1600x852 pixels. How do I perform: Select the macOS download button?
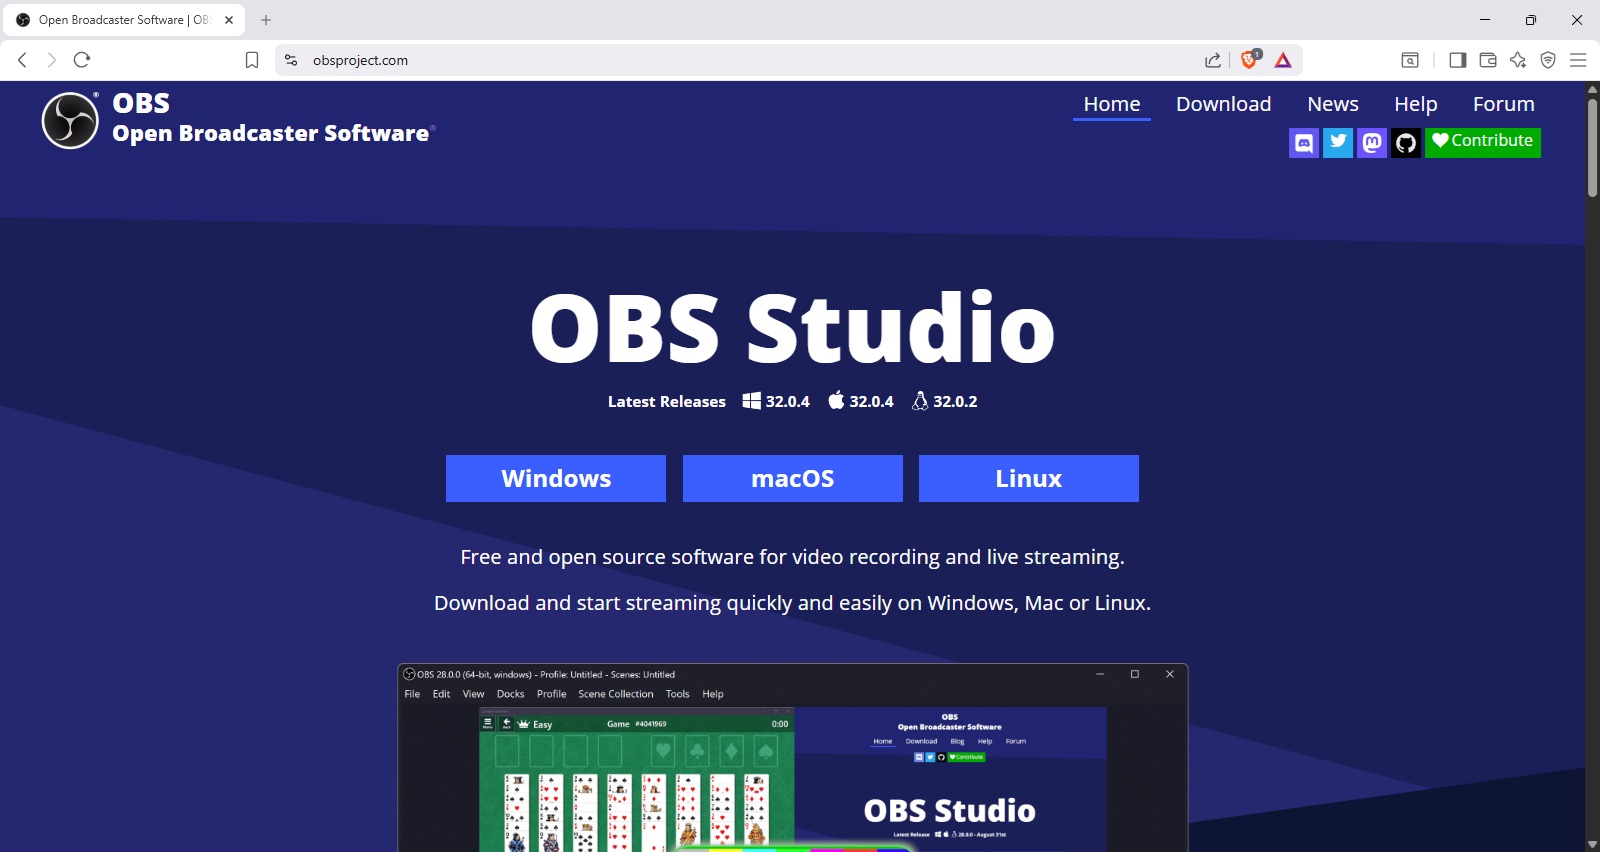point(792,478)
